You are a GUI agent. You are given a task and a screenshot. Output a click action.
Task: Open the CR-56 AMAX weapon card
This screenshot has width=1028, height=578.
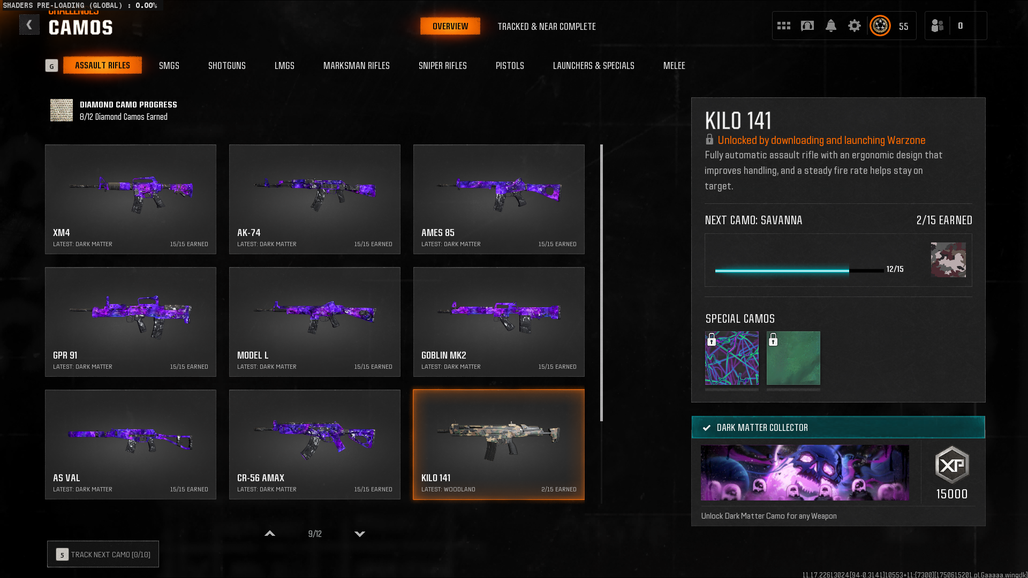pyautogui.click(x=315, y=444)
